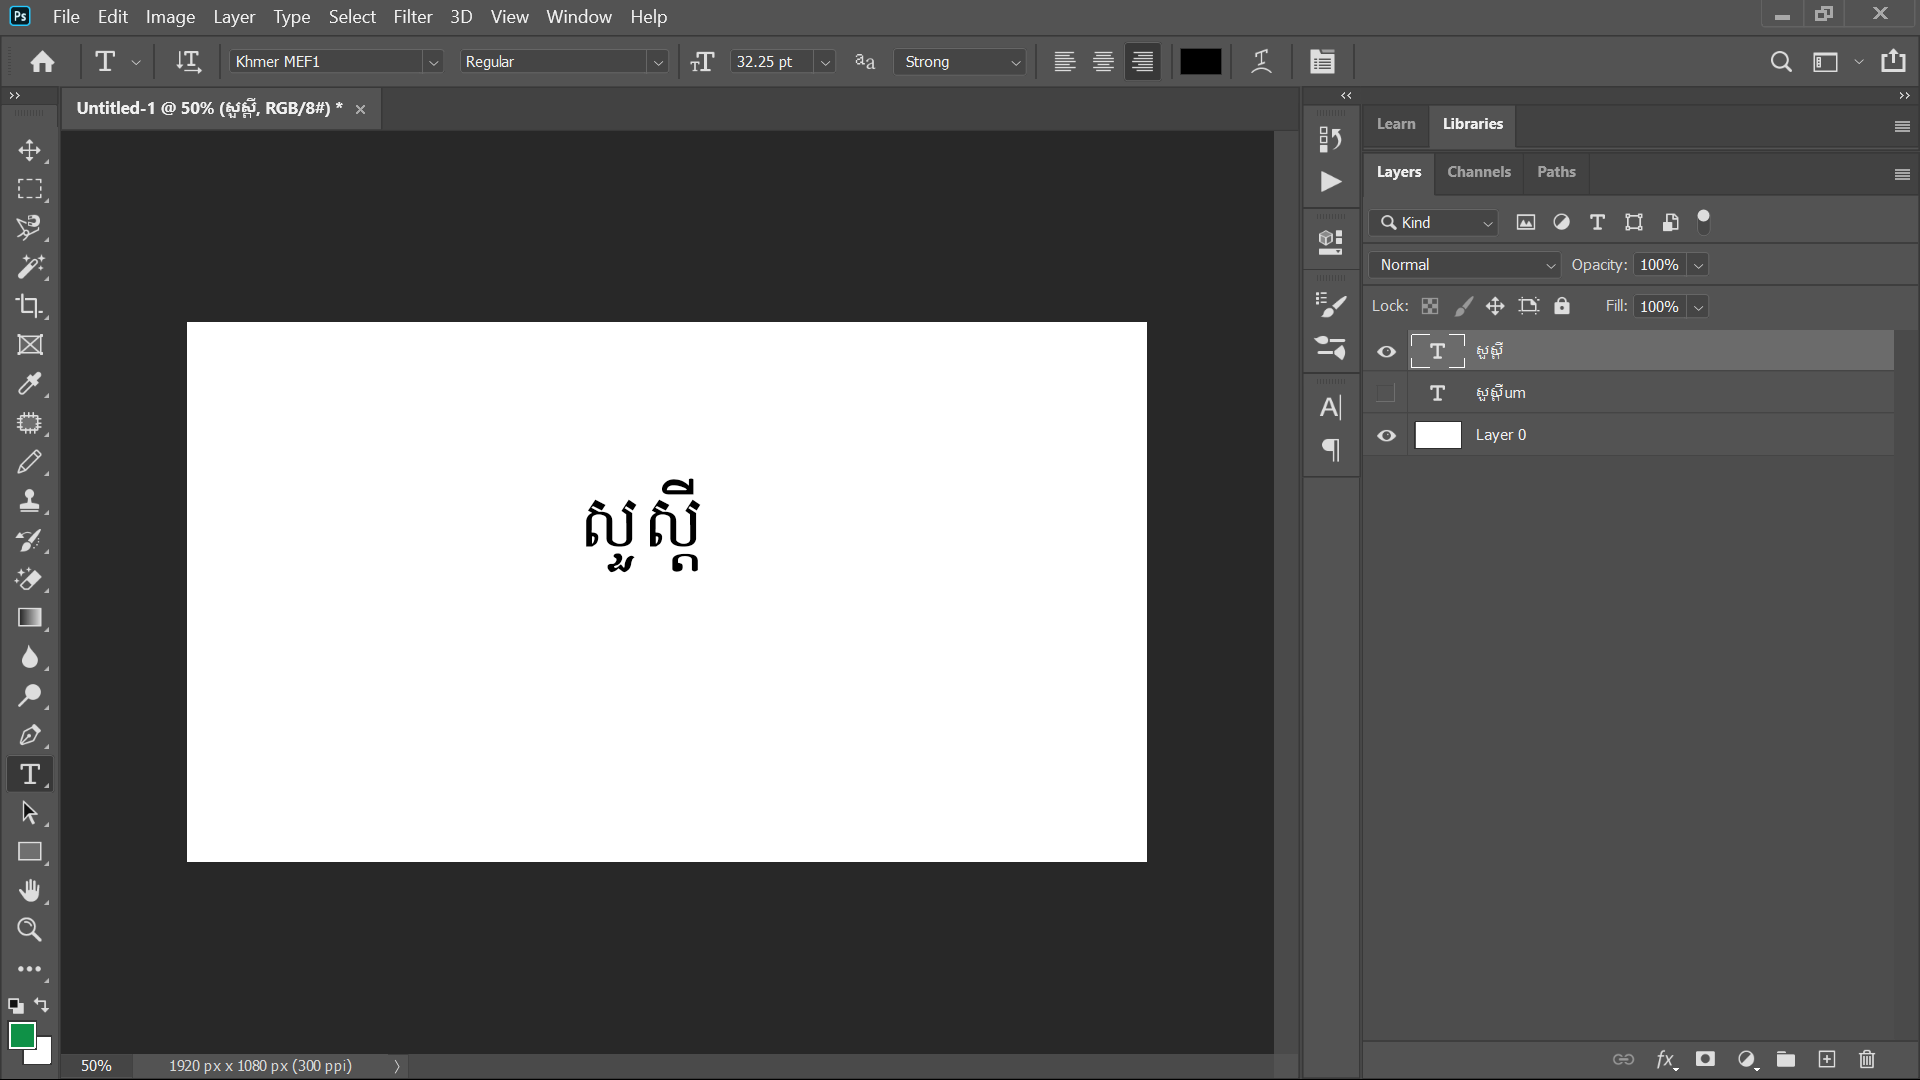The width and height of the screenshot is (1920, 1080).
Task: Select the Magic Wand tool
Action: tap(30, 267)
